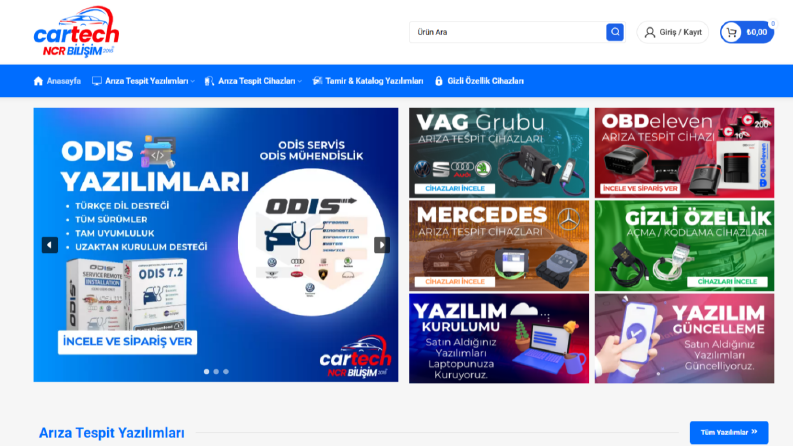Select the first carousel dot
The image size is (793, 446).
coord(206,372)
